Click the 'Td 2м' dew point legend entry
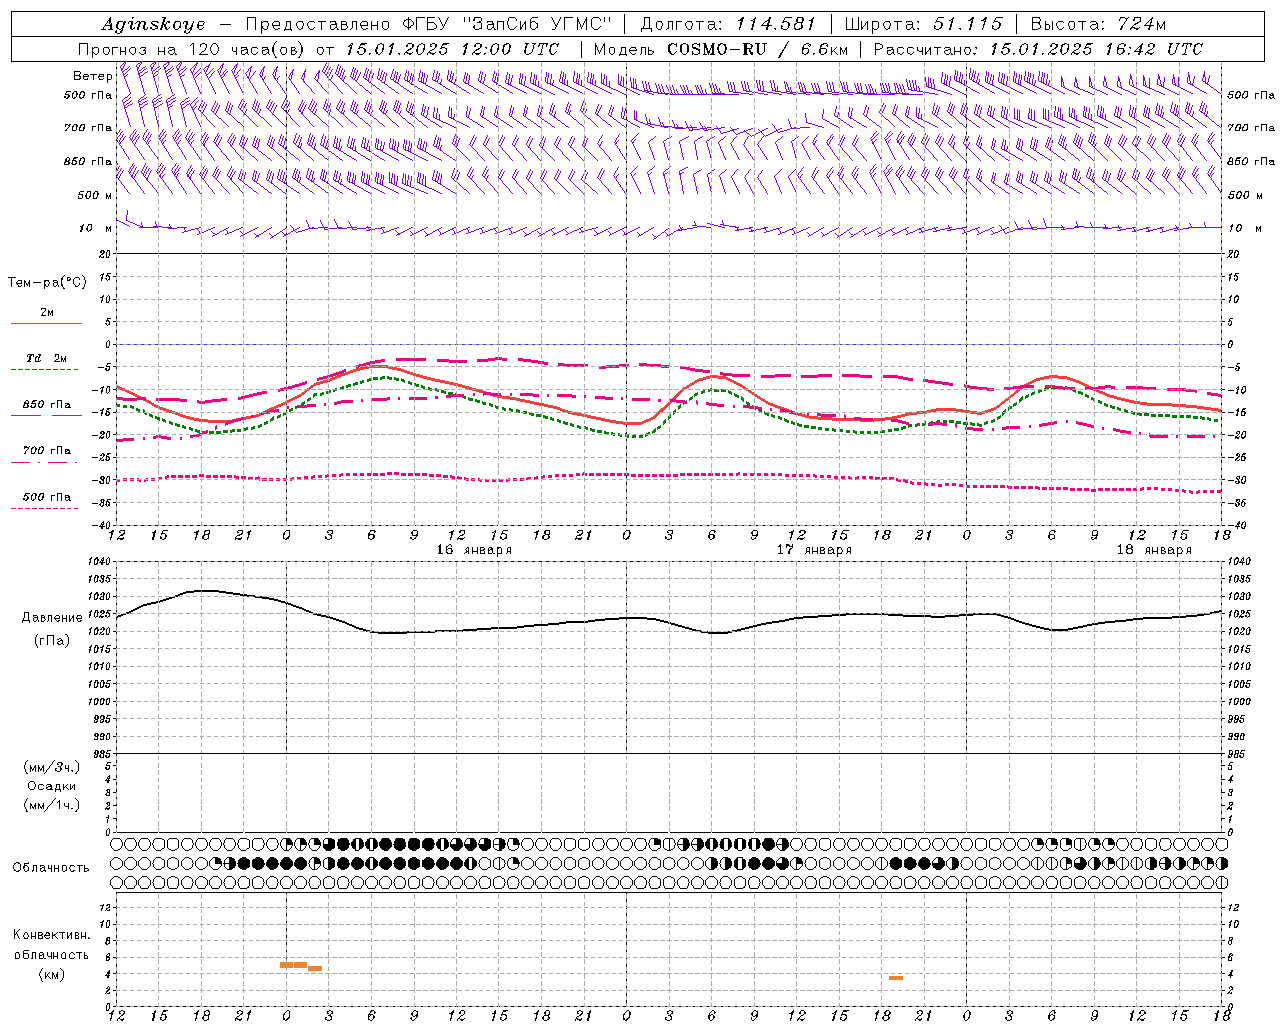This screenshot has height=1024, width=1280. coord(47,358)
